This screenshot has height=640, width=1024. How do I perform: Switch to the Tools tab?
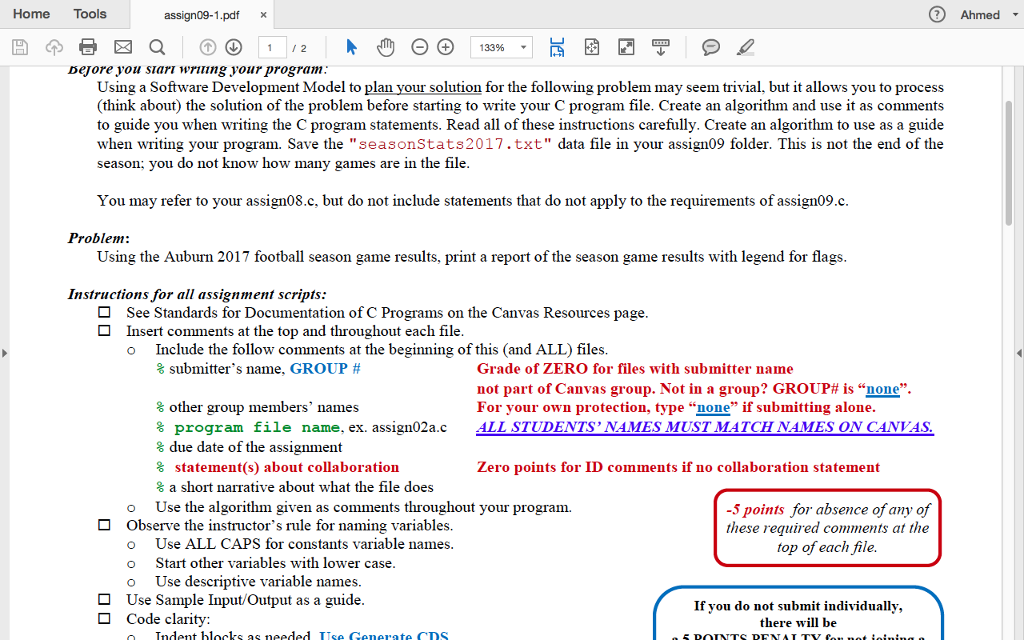coord(90,14)
